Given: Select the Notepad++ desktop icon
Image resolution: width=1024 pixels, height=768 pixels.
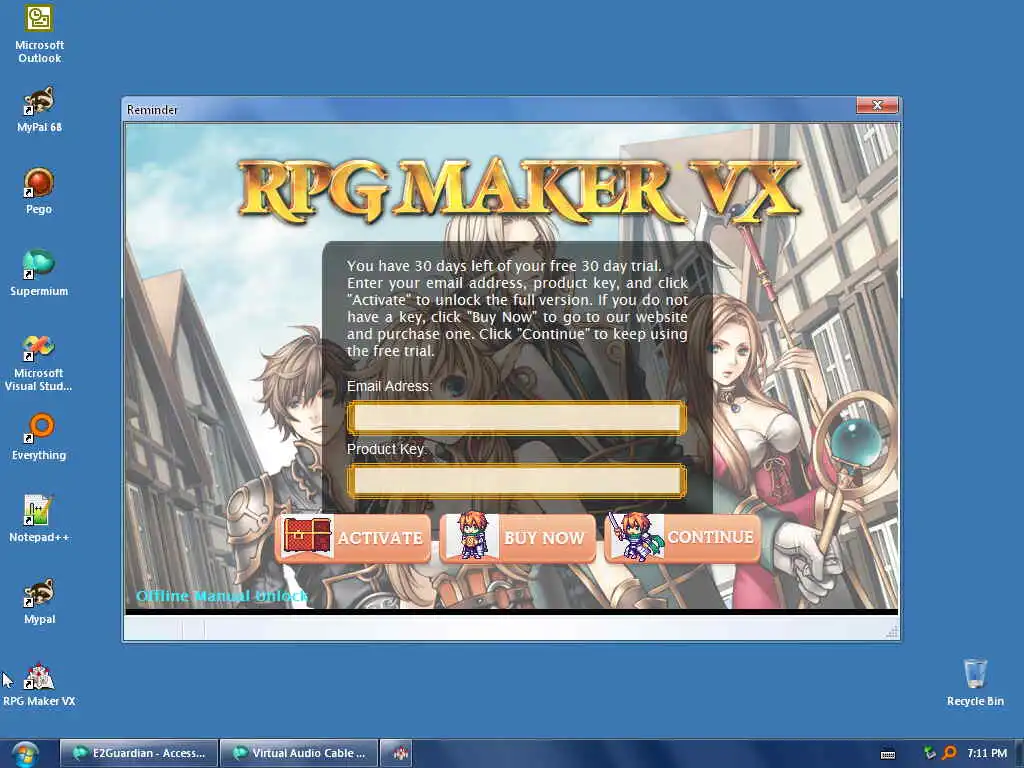Looking at the screenshot, I should (39, 519).
